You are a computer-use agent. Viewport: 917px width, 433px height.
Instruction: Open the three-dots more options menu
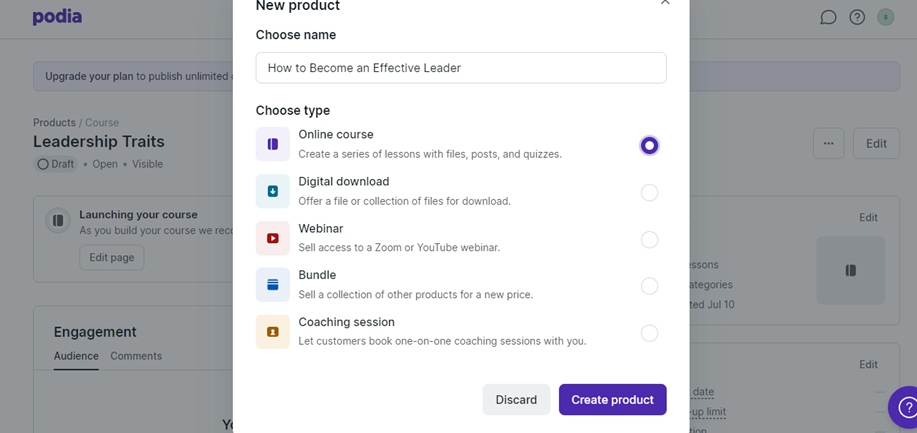pyautogui.click(x=828, y=143)
